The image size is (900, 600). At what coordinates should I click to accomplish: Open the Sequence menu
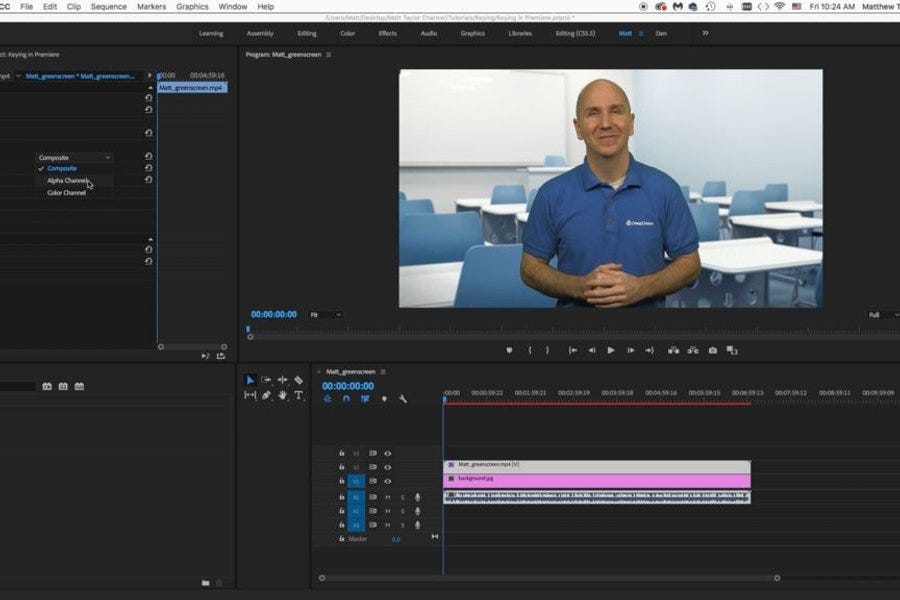[108, 6]
